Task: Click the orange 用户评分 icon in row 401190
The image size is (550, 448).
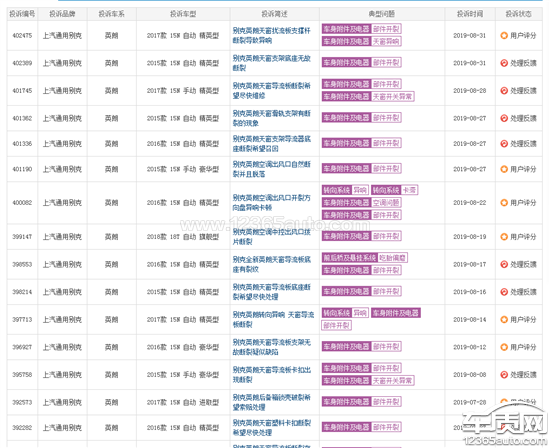Action: pyautogui.click(x=504, y=169)
